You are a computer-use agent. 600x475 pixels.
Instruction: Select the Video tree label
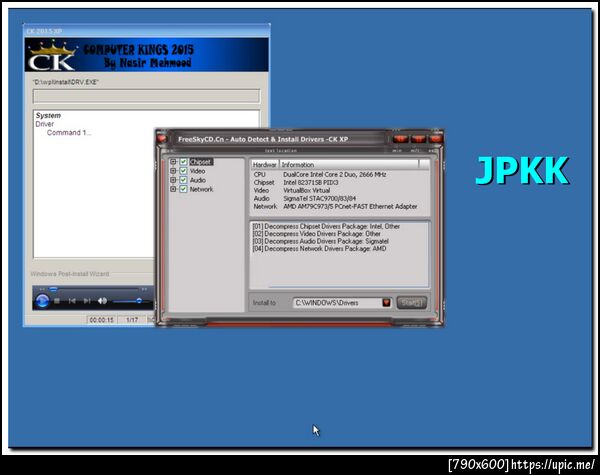[x=197, y=171]
